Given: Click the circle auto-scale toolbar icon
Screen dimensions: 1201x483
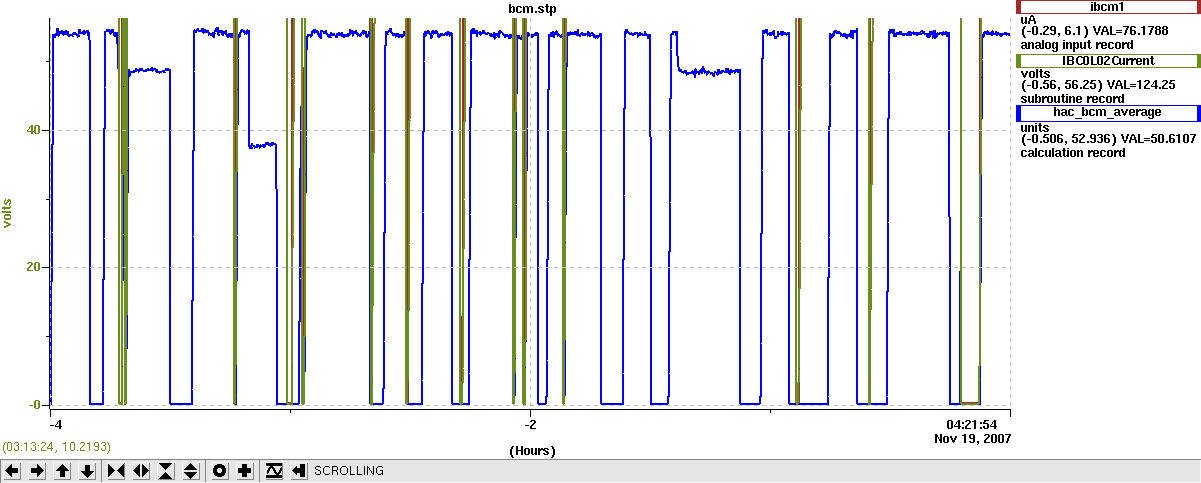Looking at the screenshot, I should click(x=220, y=470).
